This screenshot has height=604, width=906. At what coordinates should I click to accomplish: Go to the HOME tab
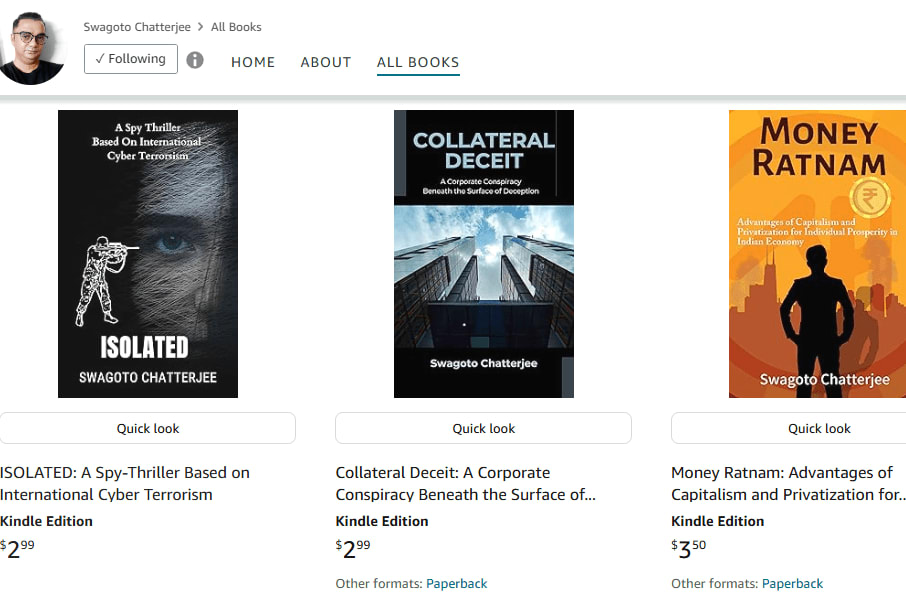coord(253,62)
